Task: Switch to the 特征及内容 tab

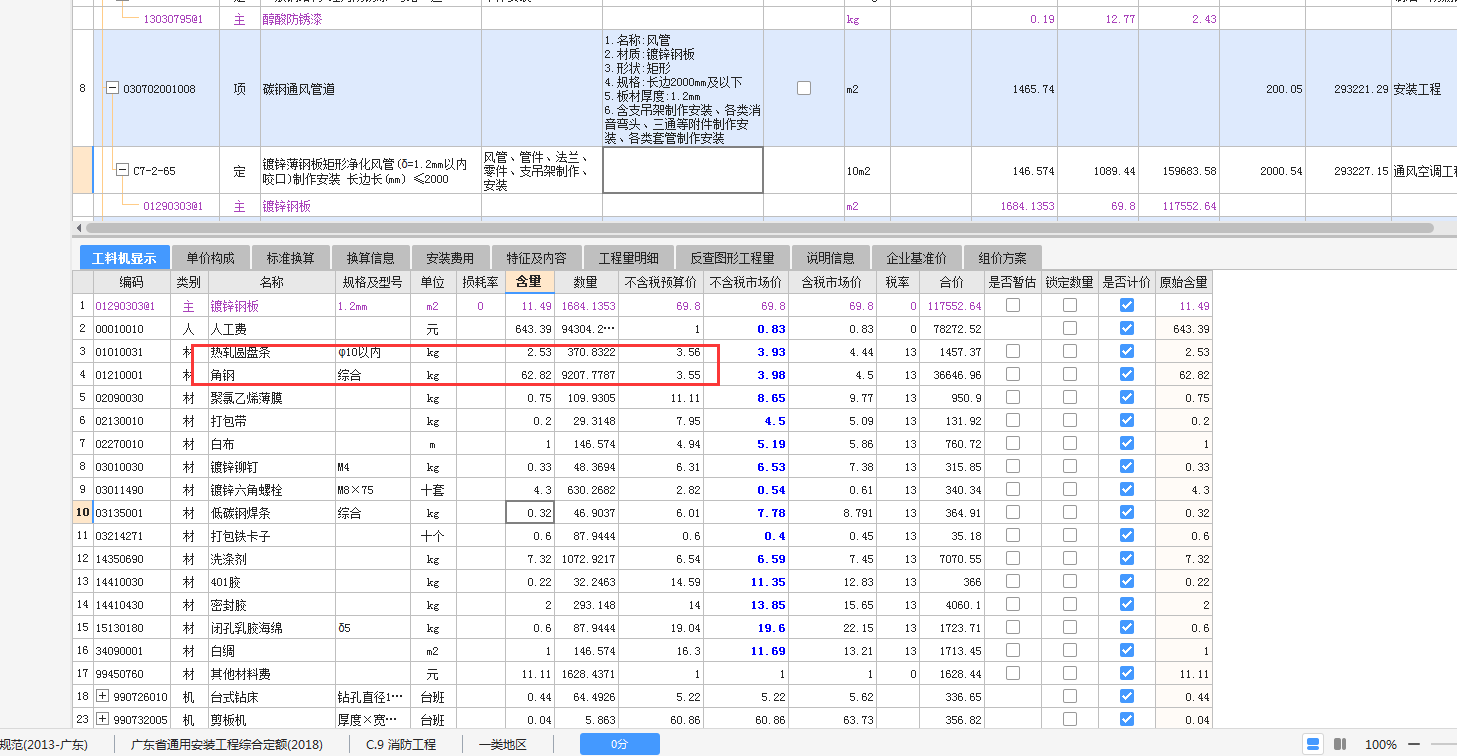Action: 536,258
